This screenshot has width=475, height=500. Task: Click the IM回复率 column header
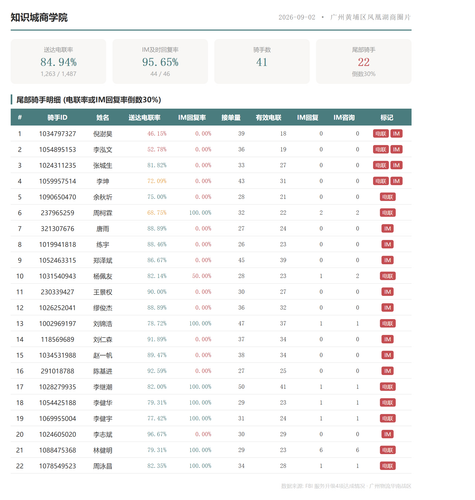pos(192,117)
